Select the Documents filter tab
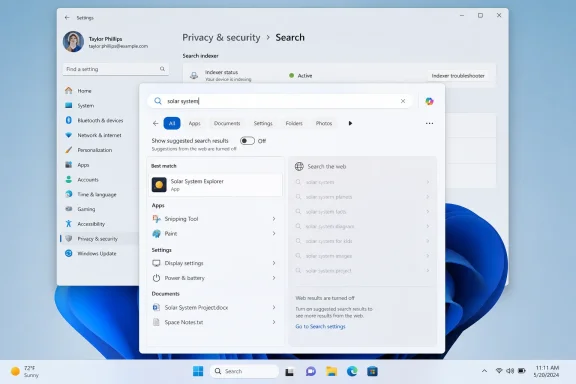 pyautogui.click(x=227, y=123)
